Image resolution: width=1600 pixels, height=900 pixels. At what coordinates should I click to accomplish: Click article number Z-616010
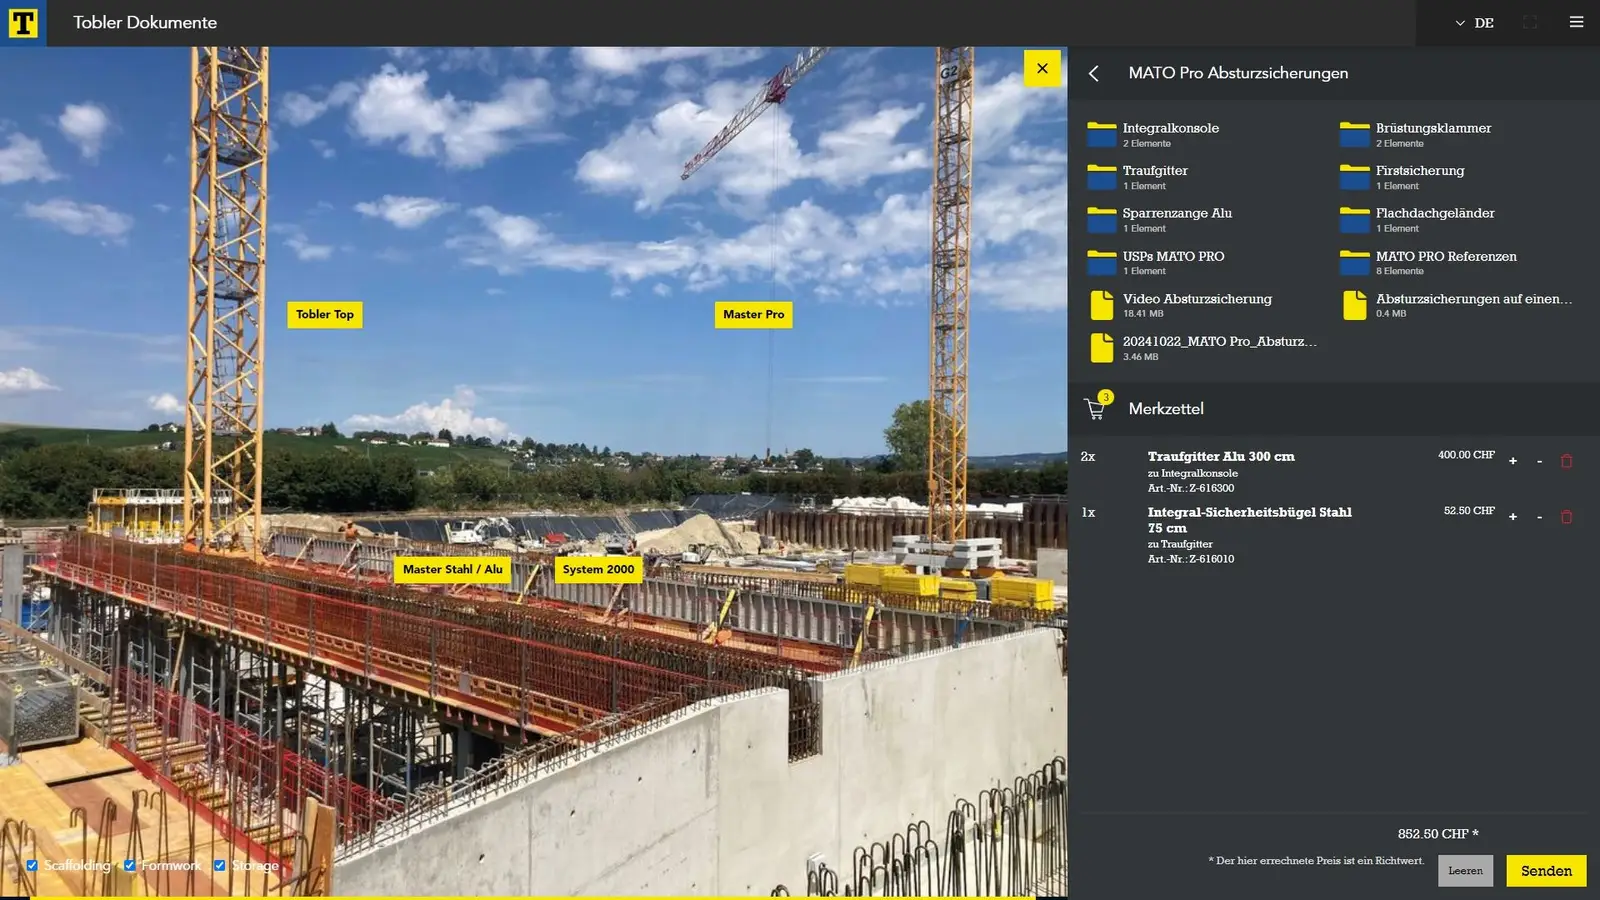[1191, 559]
